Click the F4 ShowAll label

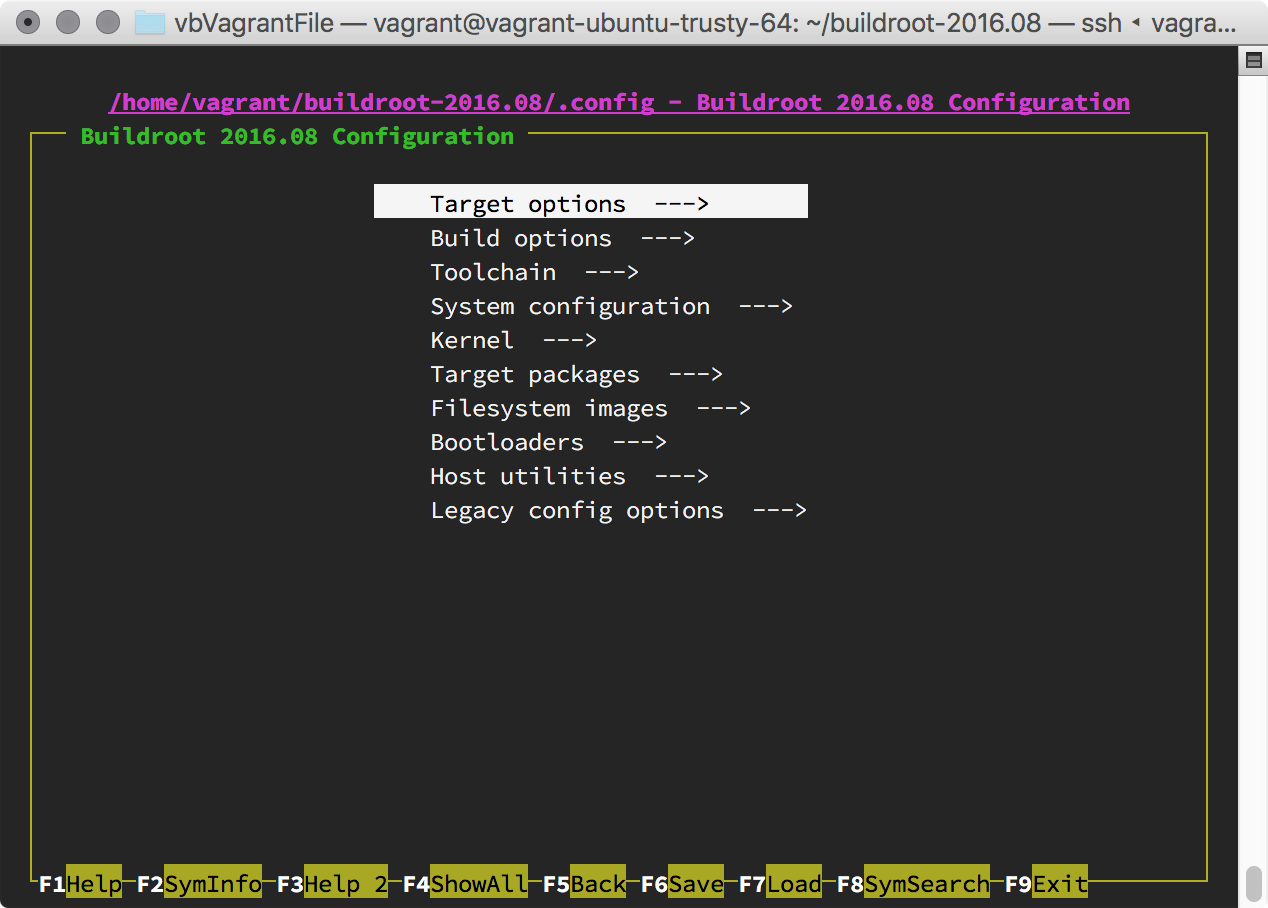pyautogui.click(x=465, y=883)
